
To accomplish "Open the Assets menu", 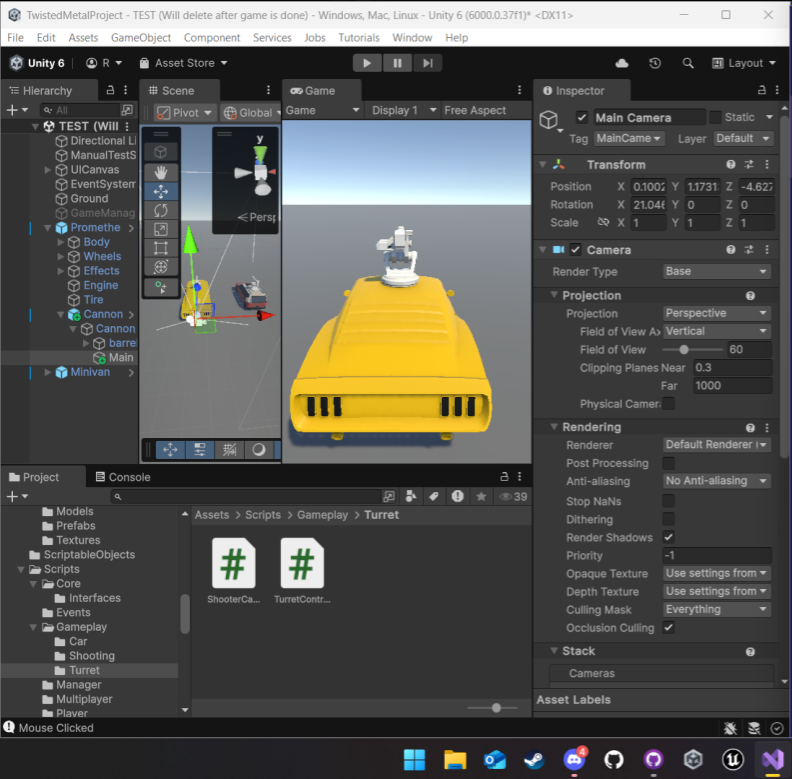I will click(83, 38).
